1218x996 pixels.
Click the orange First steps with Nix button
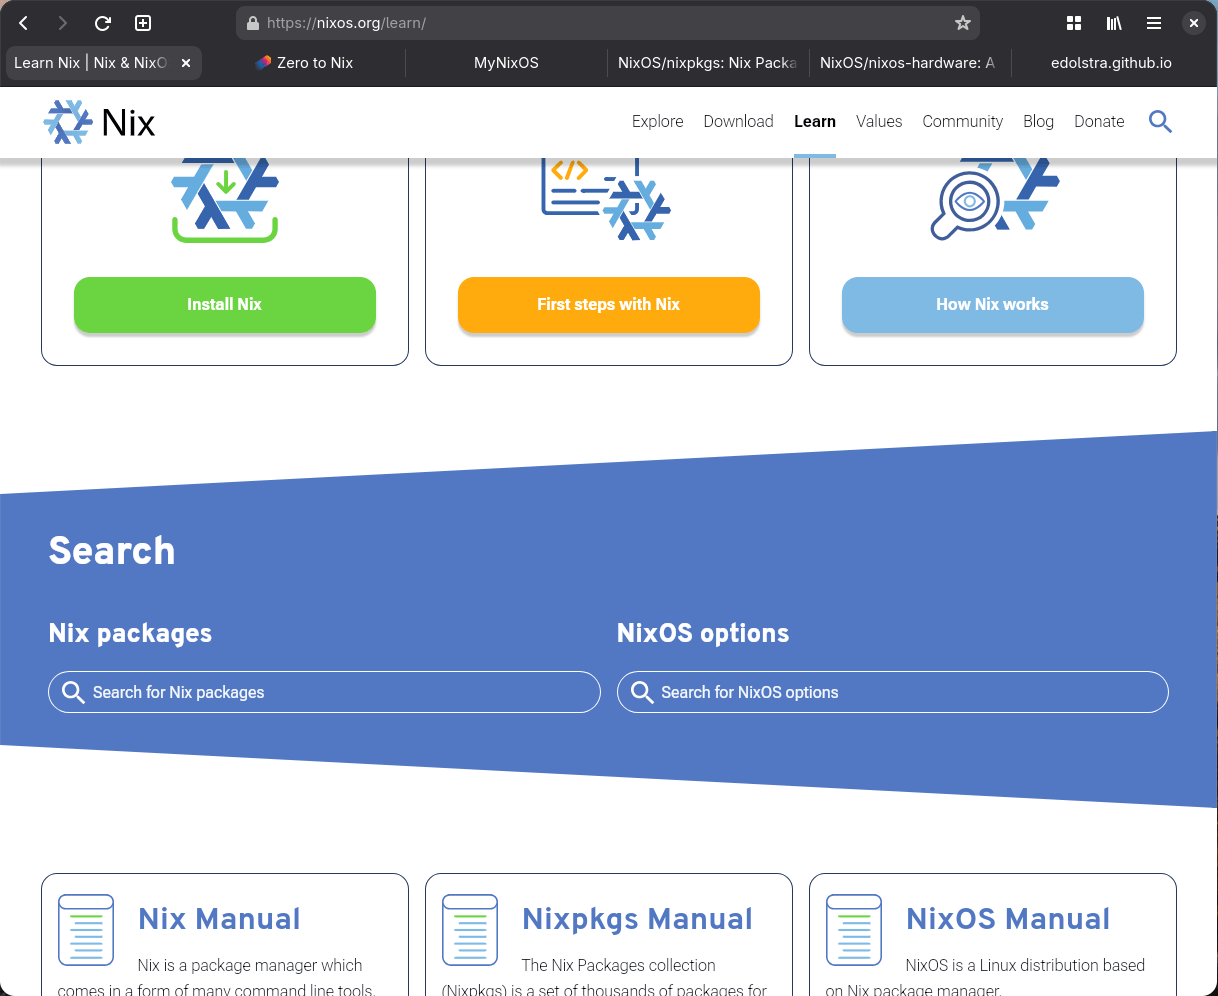coord(609,304)
